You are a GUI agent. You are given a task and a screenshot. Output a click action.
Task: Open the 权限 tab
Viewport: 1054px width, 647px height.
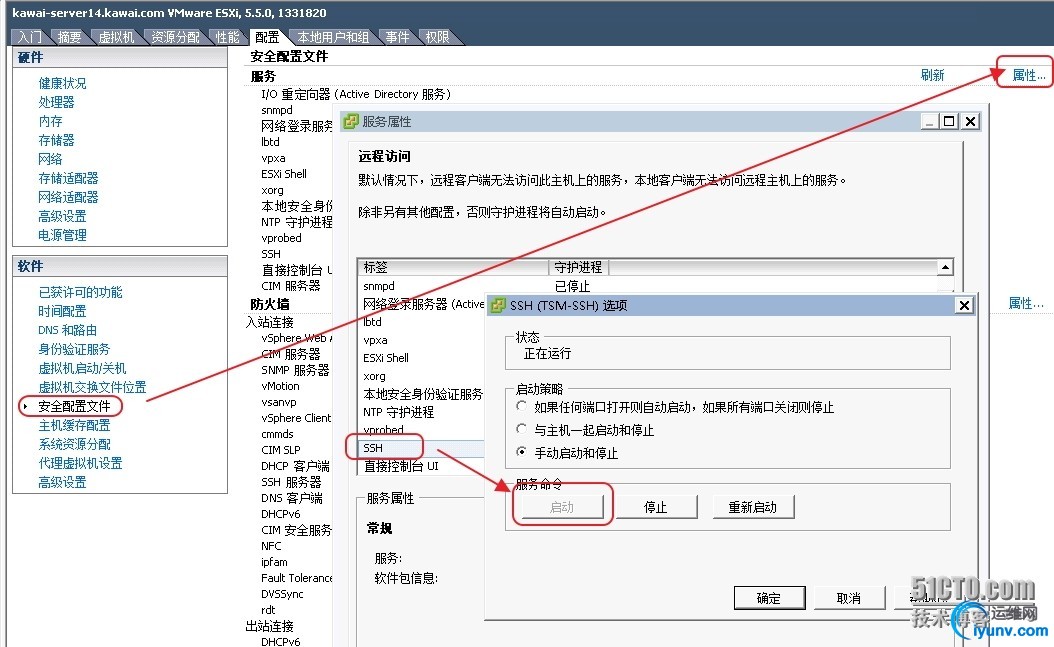[438, 37]
